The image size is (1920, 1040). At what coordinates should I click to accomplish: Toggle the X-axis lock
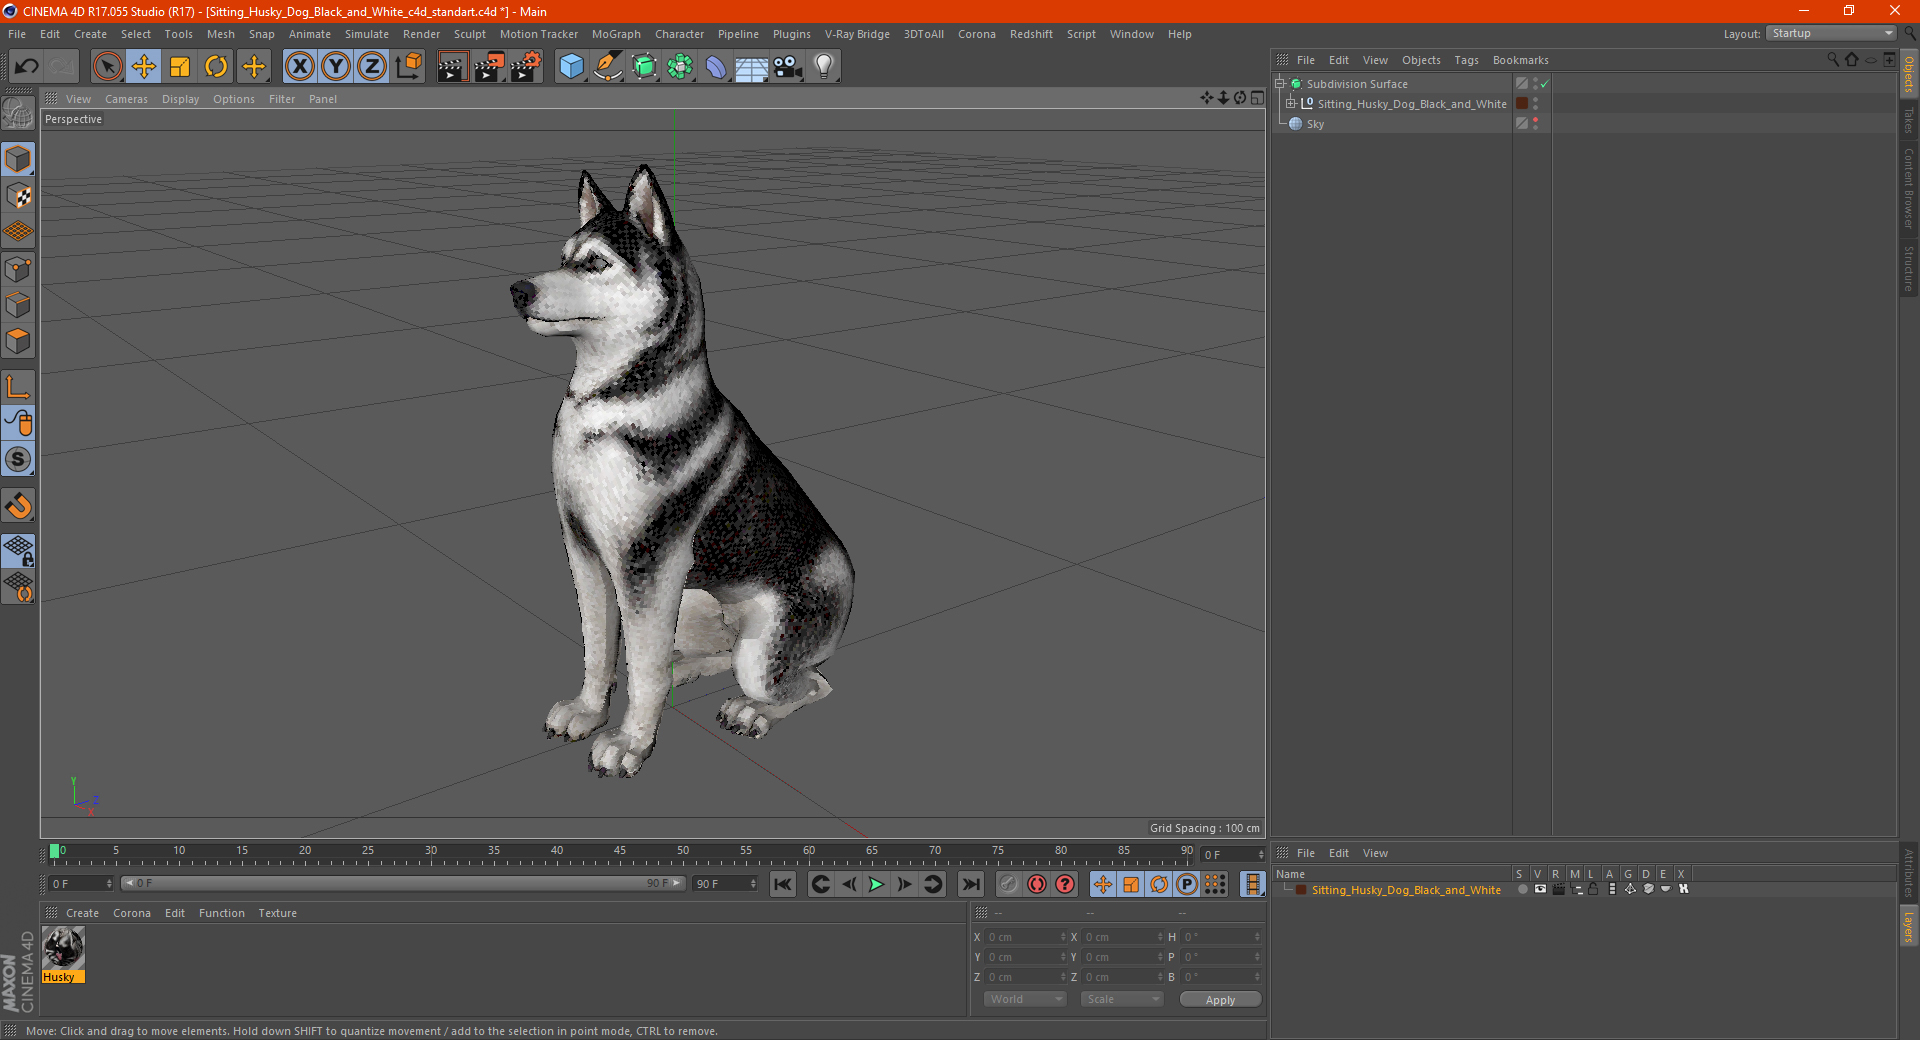(299, 67)
